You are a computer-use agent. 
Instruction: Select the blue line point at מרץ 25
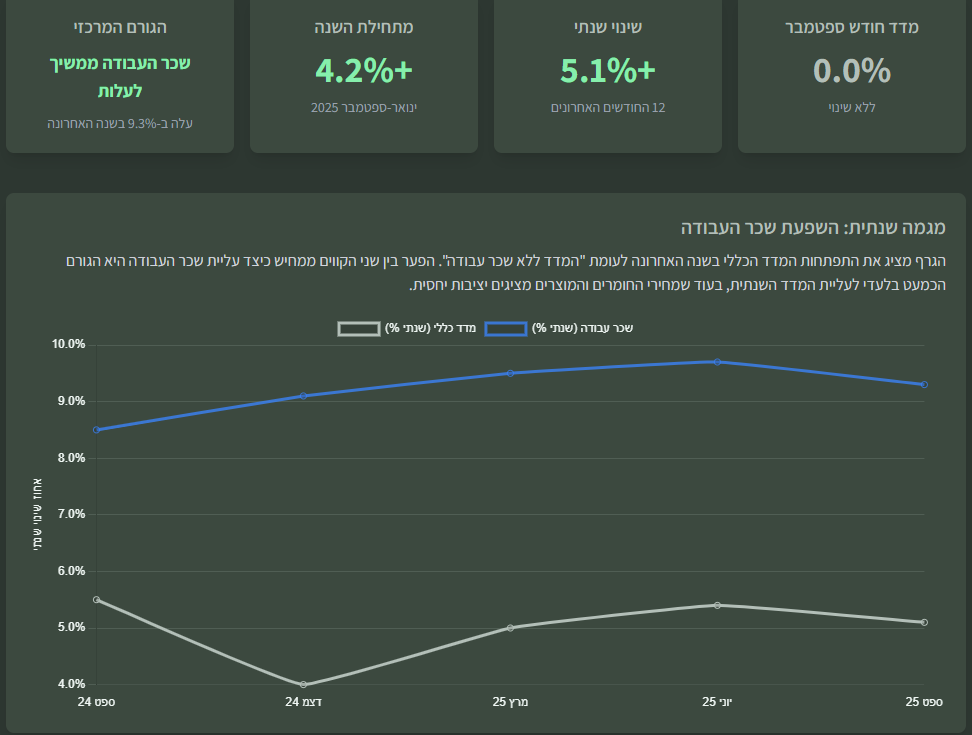pos(510,373)
